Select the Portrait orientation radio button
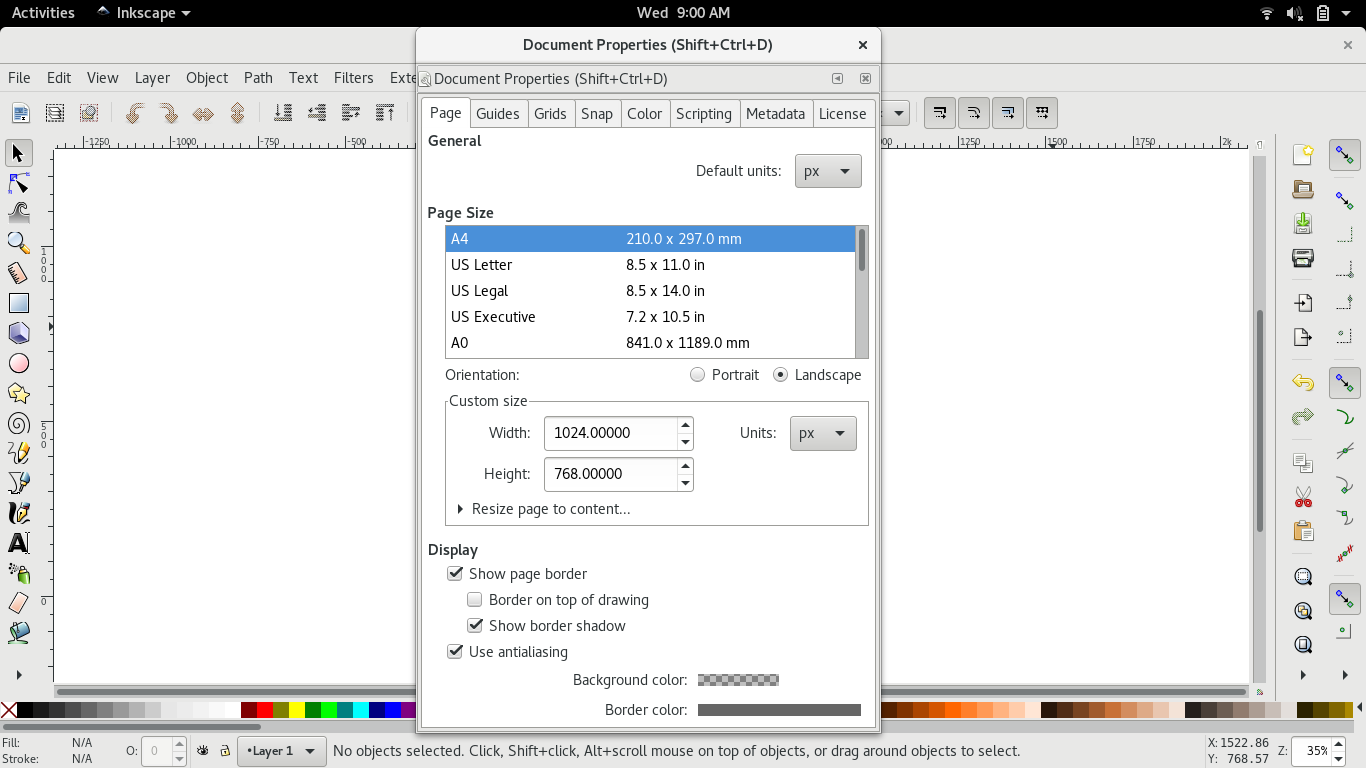 [697, 374]
